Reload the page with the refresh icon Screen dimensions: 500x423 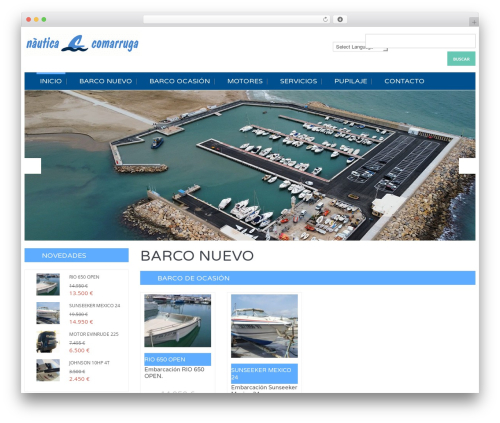click(325, 19)
